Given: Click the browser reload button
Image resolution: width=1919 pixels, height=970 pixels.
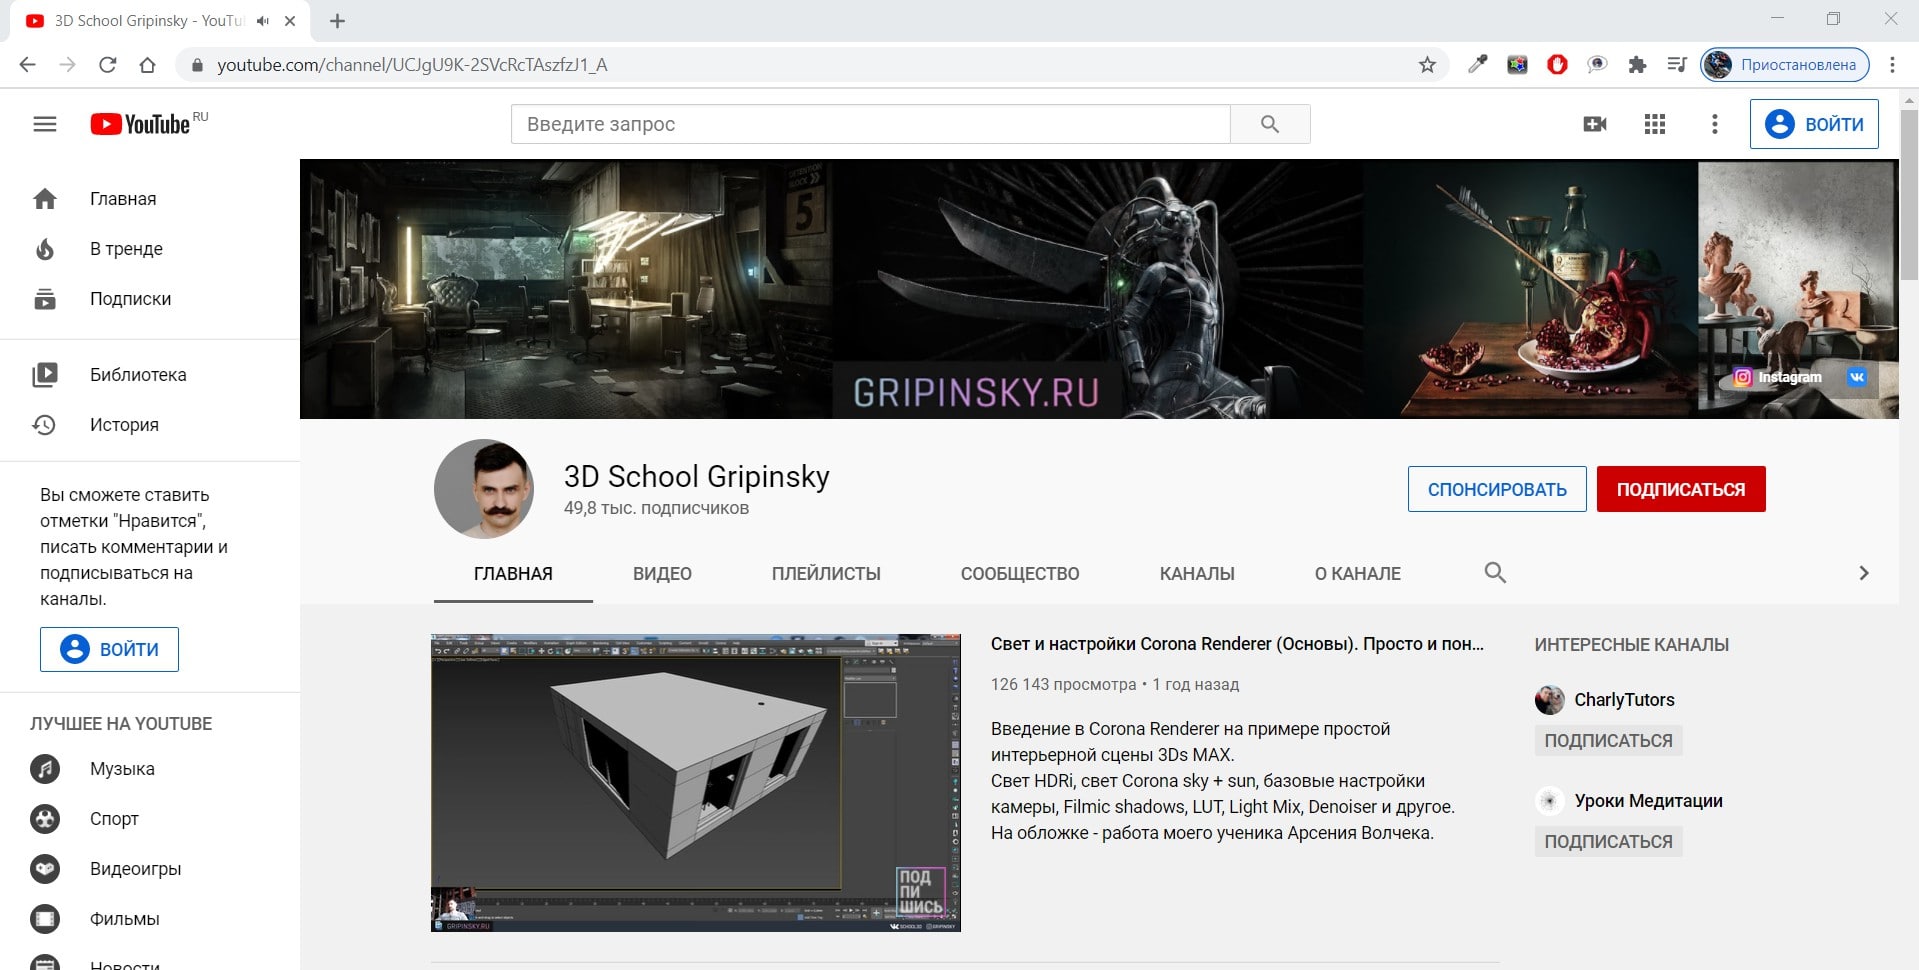Looking at the screenshot, I should point(108,65).
